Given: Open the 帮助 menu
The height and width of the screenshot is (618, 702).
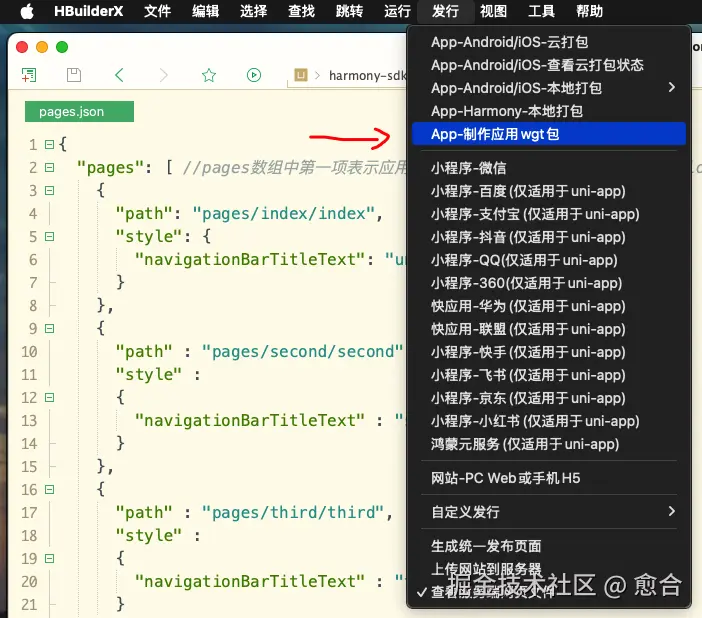Looking at the screenshot, I should click(x=589, y=11).
